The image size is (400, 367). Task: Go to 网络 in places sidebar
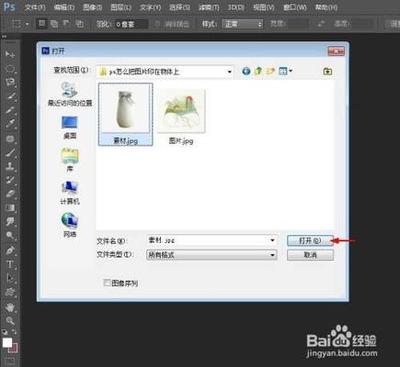coord(69,225)
